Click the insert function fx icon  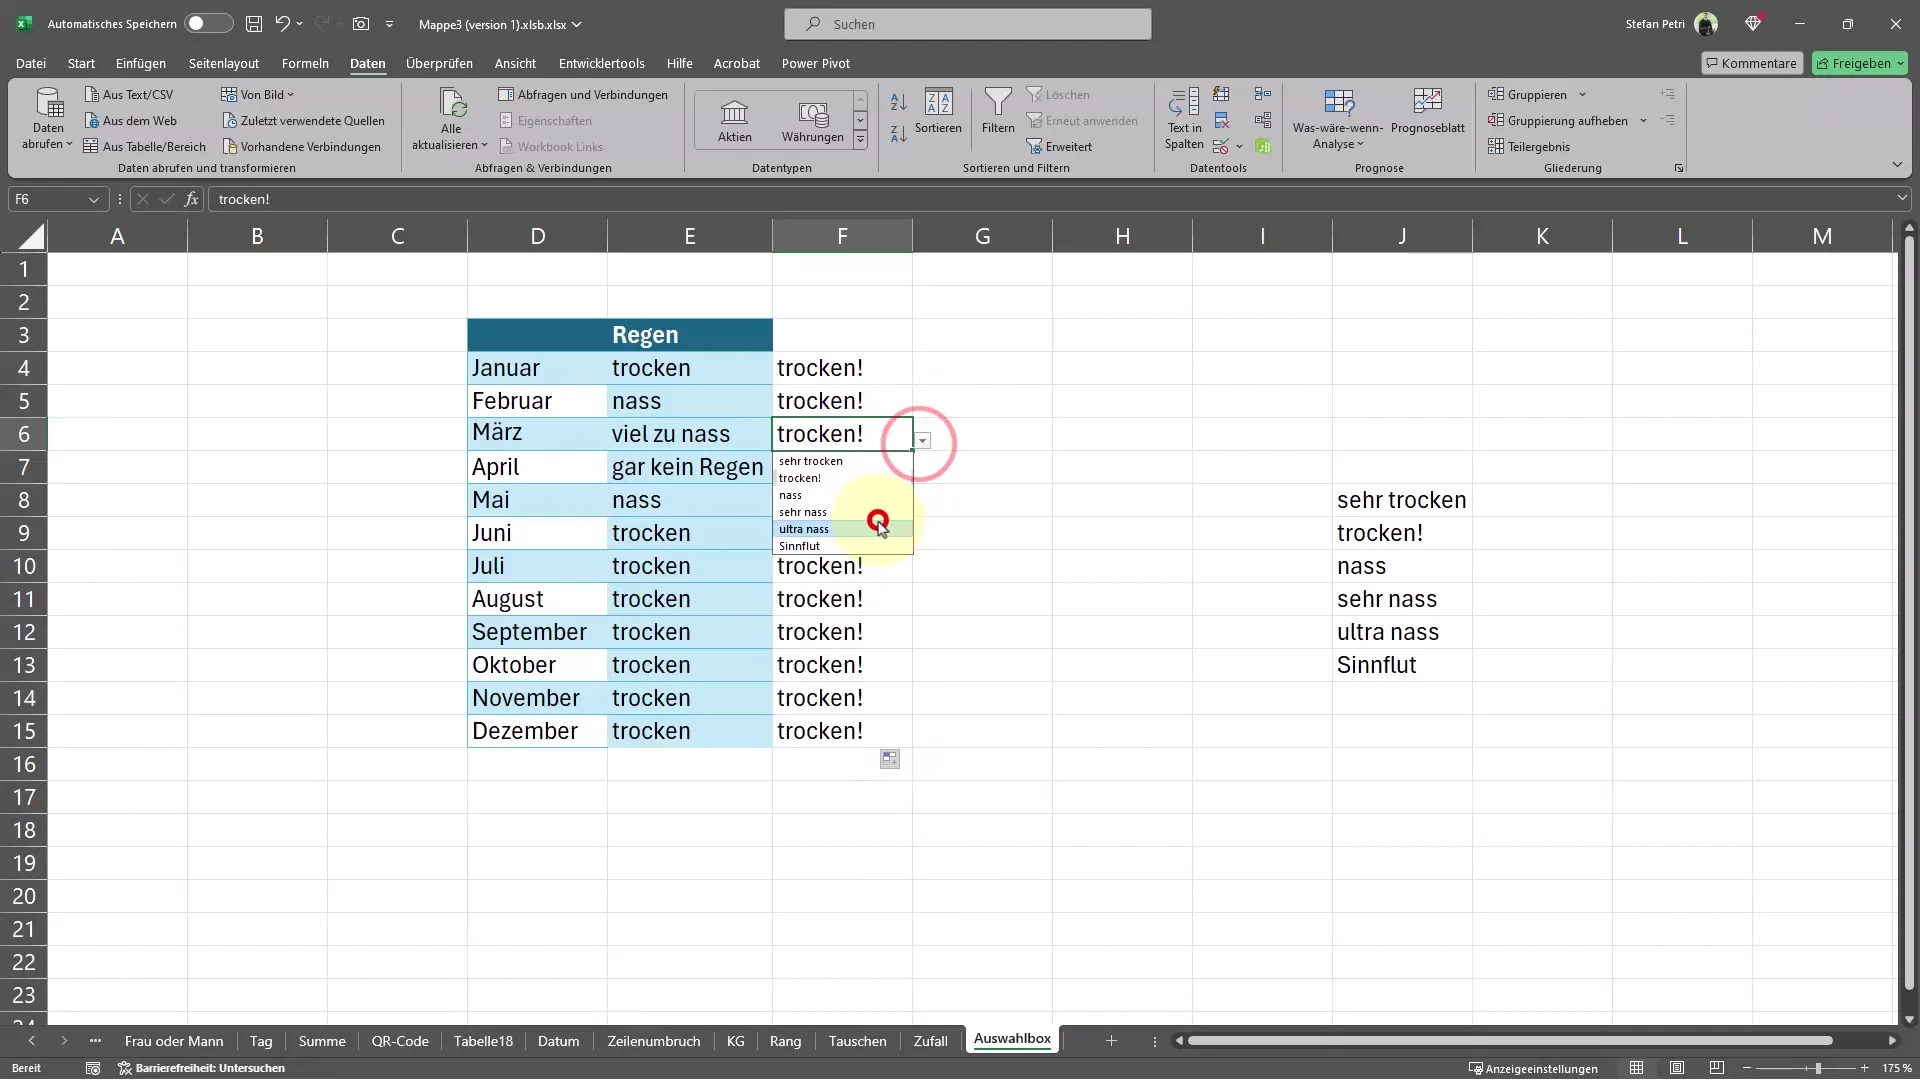[191, 199]
